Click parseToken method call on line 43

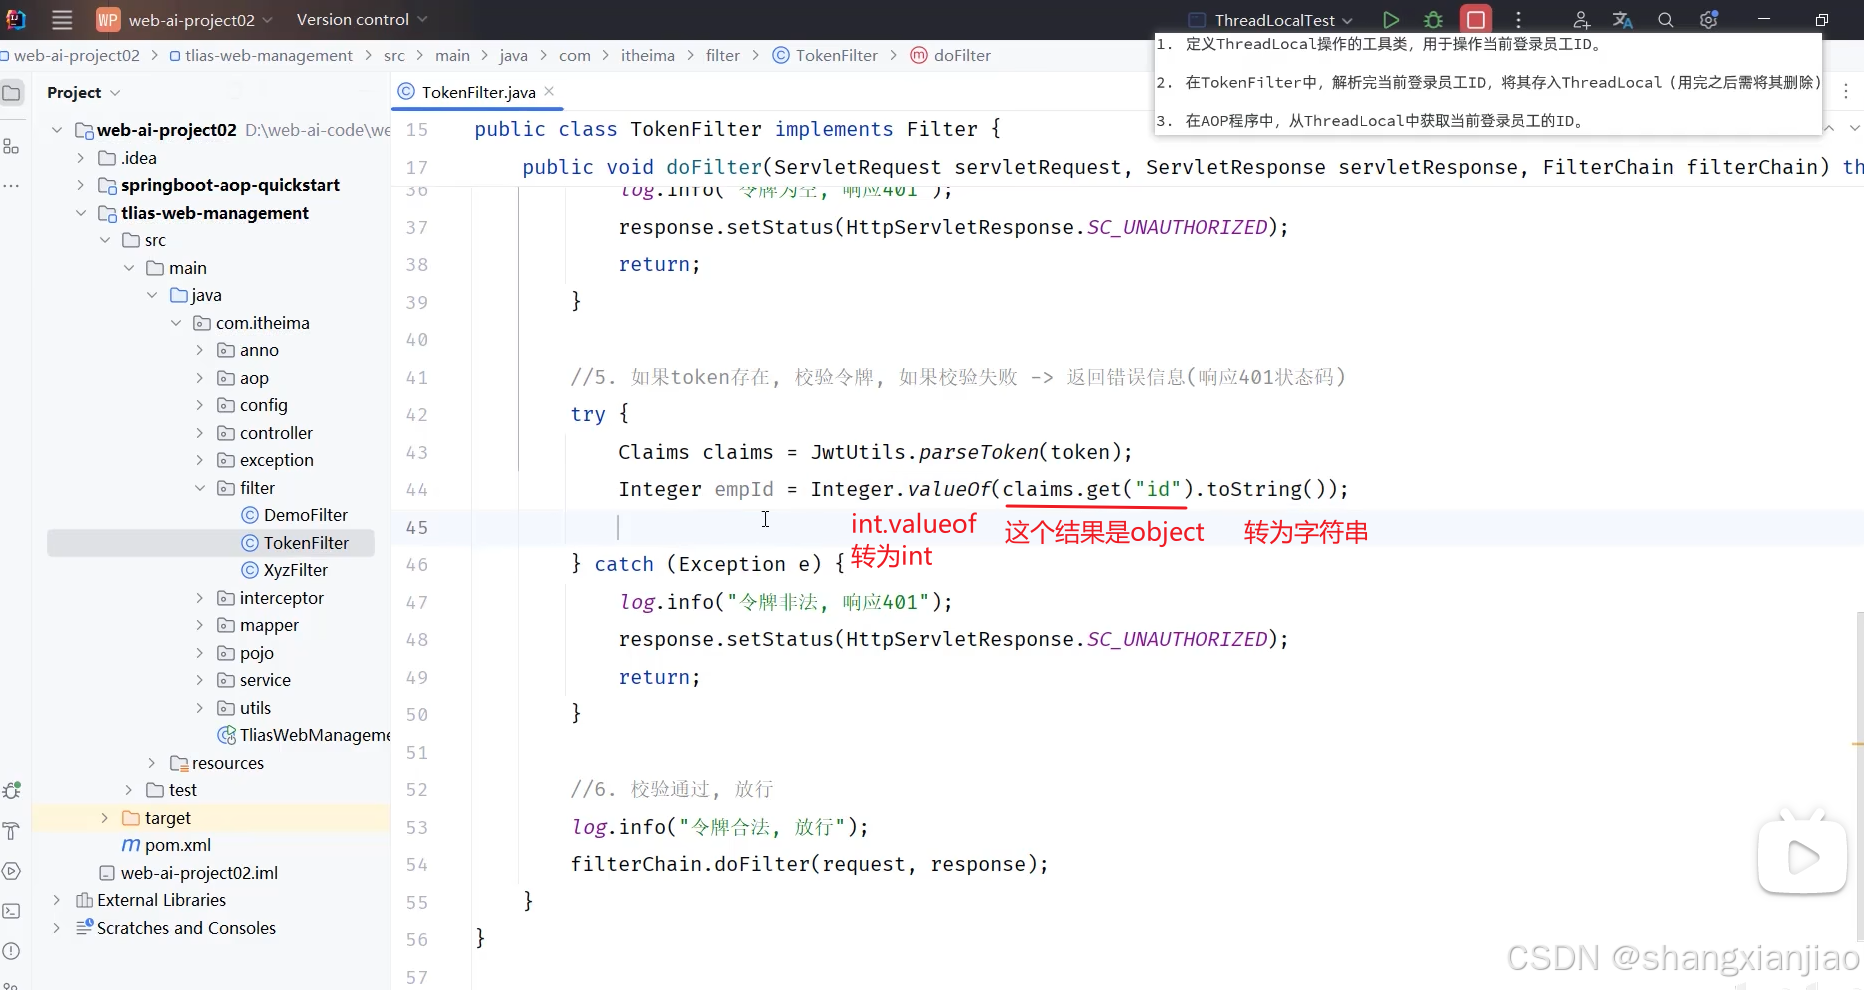pos(979,452)
